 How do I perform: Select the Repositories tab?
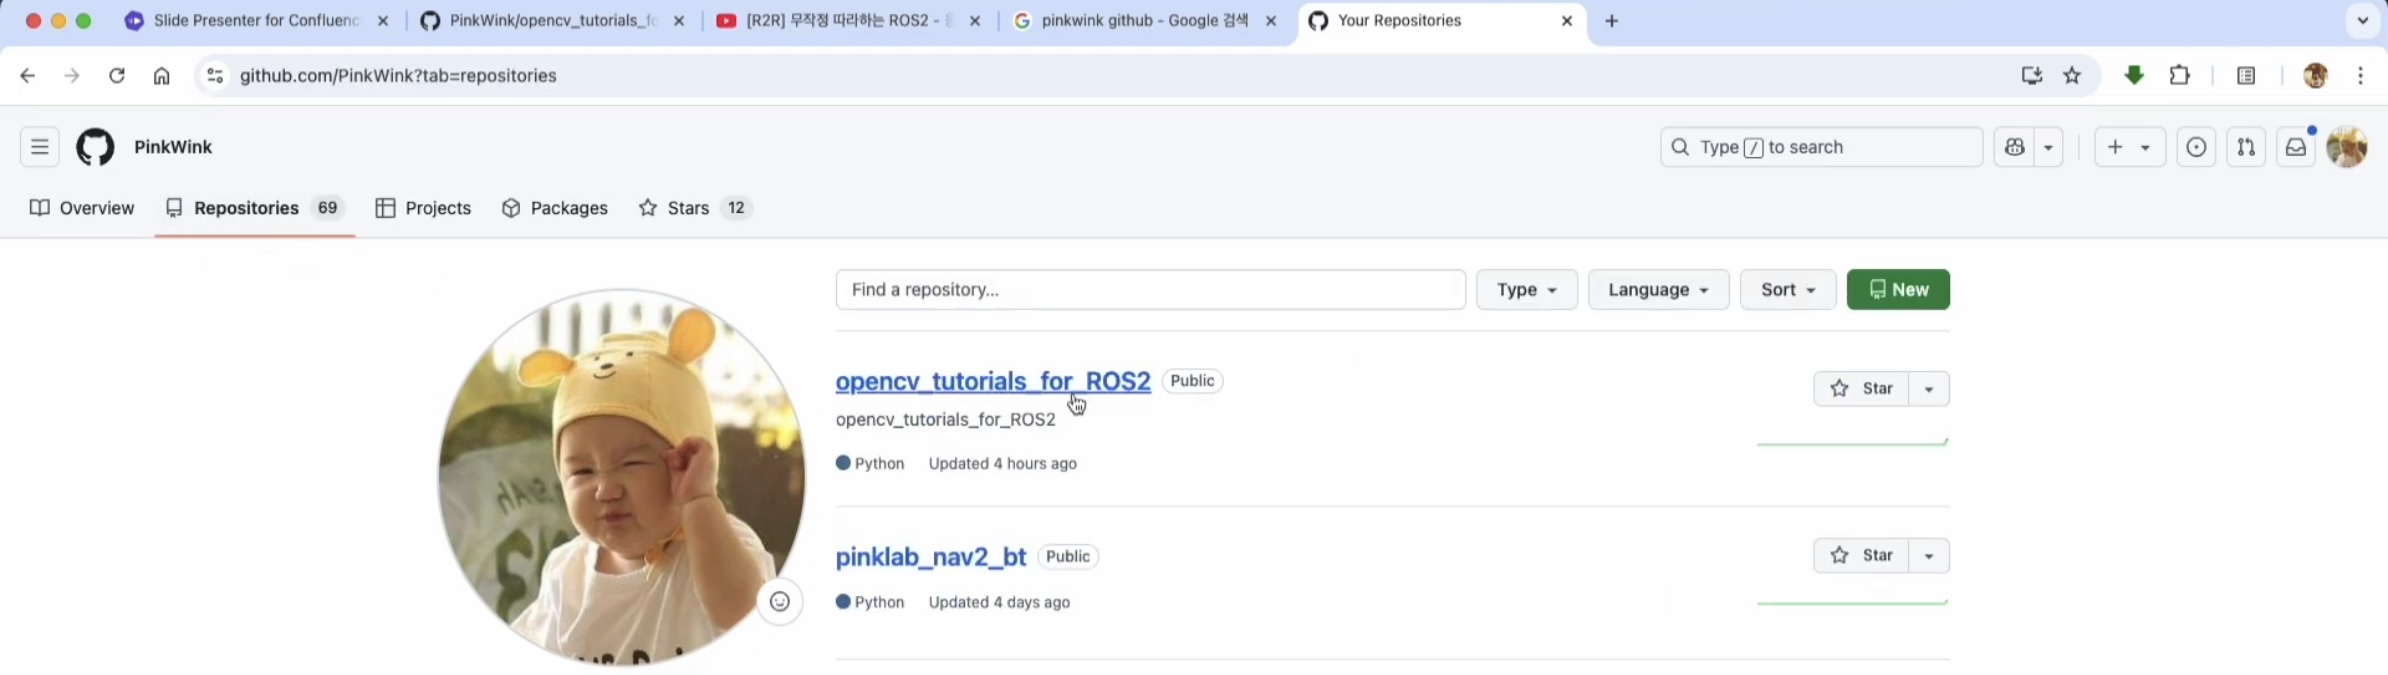click(254, 208)
